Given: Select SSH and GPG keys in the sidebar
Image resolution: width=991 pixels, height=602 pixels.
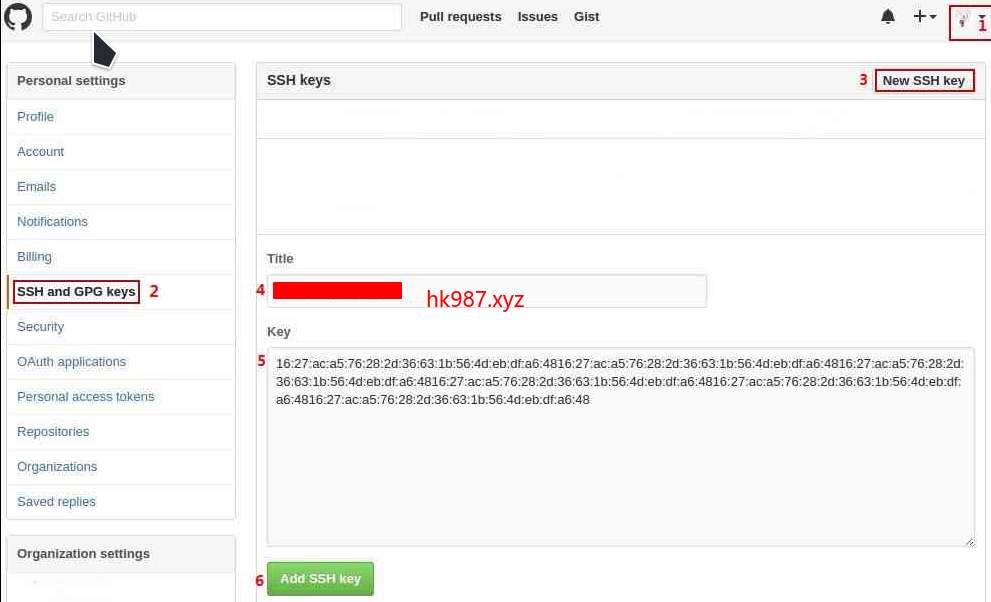Looking at the screenshot, I should (x=76, y=292).
